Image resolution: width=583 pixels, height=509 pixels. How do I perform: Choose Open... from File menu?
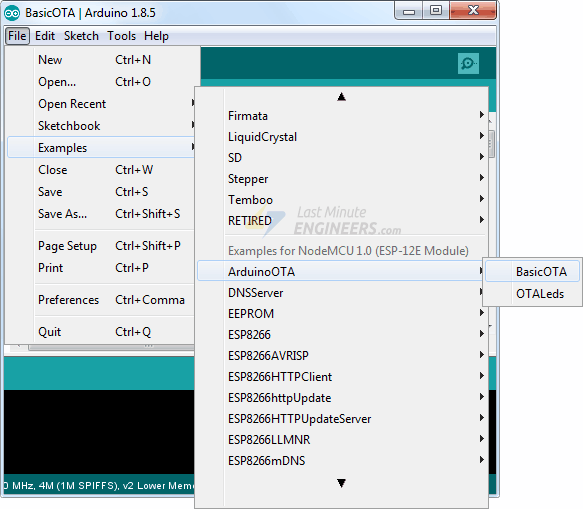point(101,82)
